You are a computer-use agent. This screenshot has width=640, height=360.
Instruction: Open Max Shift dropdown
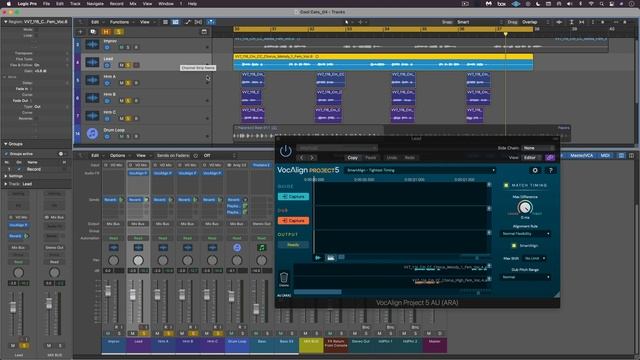(534, 258)
